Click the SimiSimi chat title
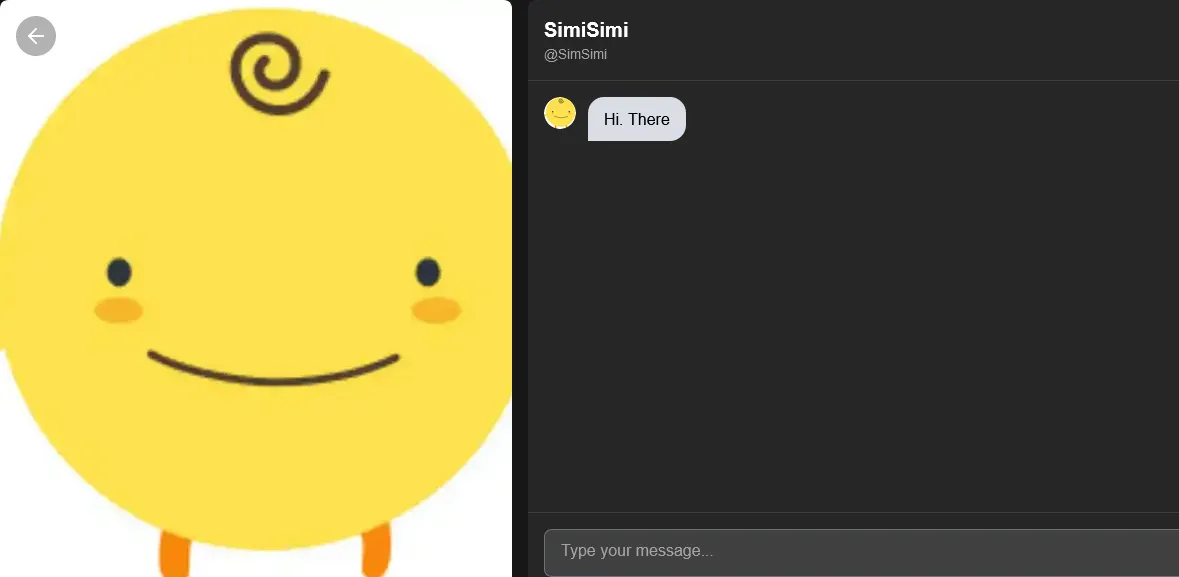The image size is (1179, 577). point(586,30)
